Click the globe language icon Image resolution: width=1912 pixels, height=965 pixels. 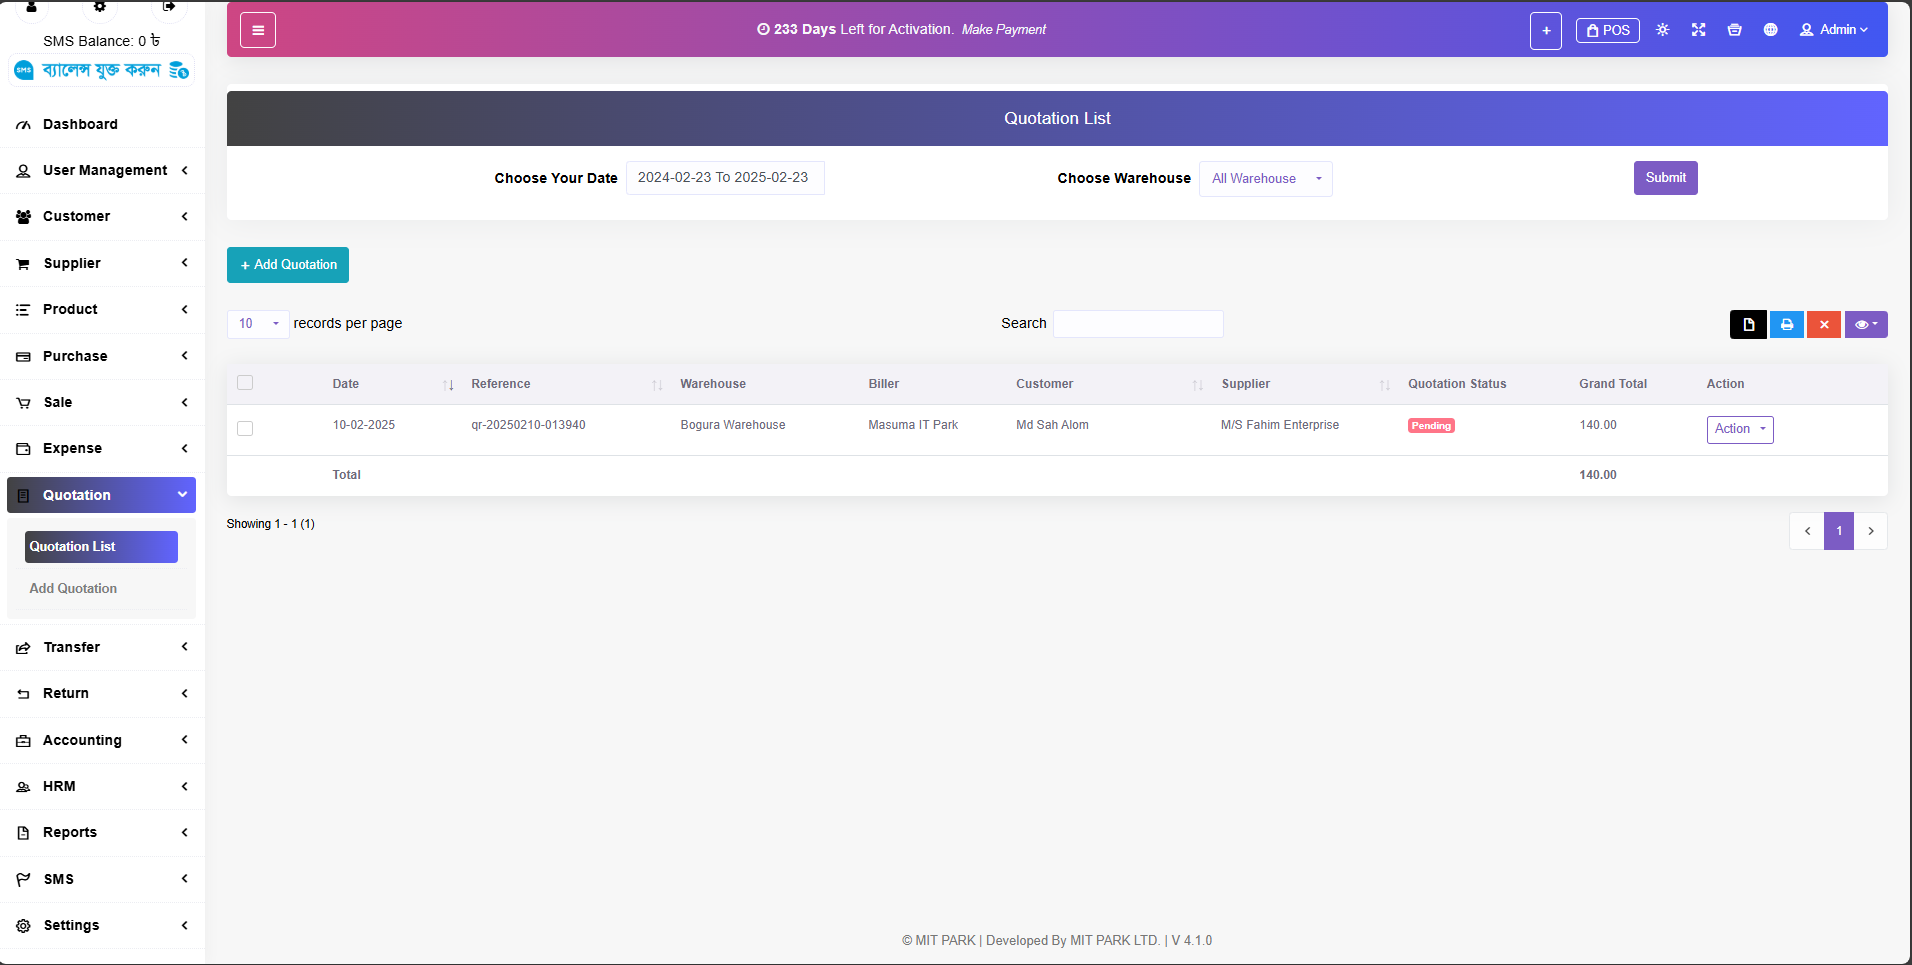pos(1770,30)
